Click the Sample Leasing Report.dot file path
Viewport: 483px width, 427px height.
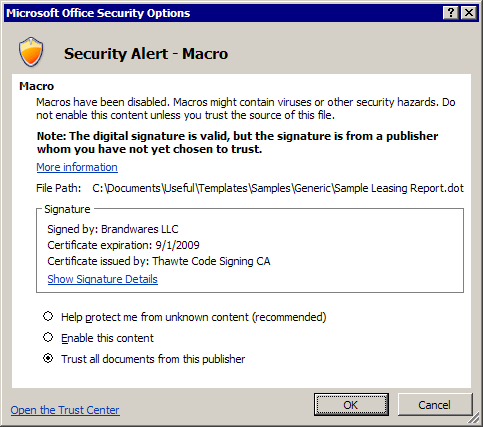point(278,188)
